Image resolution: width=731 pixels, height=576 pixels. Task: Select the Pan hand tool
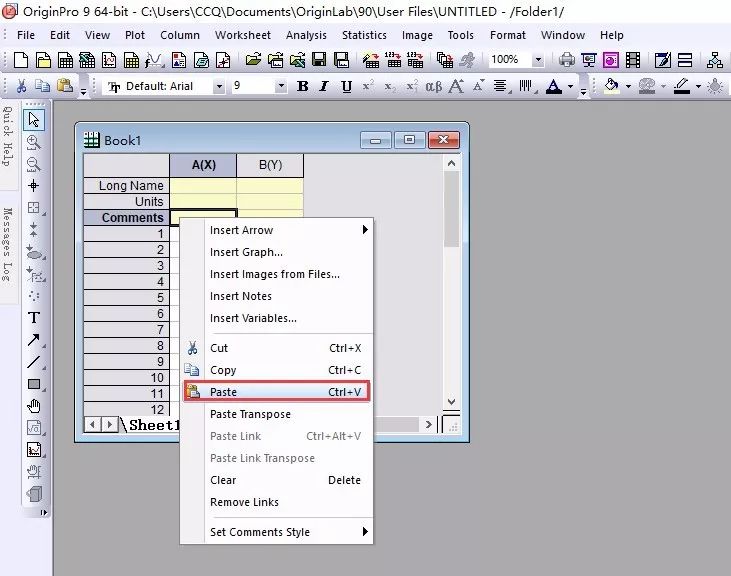point(34,406)
